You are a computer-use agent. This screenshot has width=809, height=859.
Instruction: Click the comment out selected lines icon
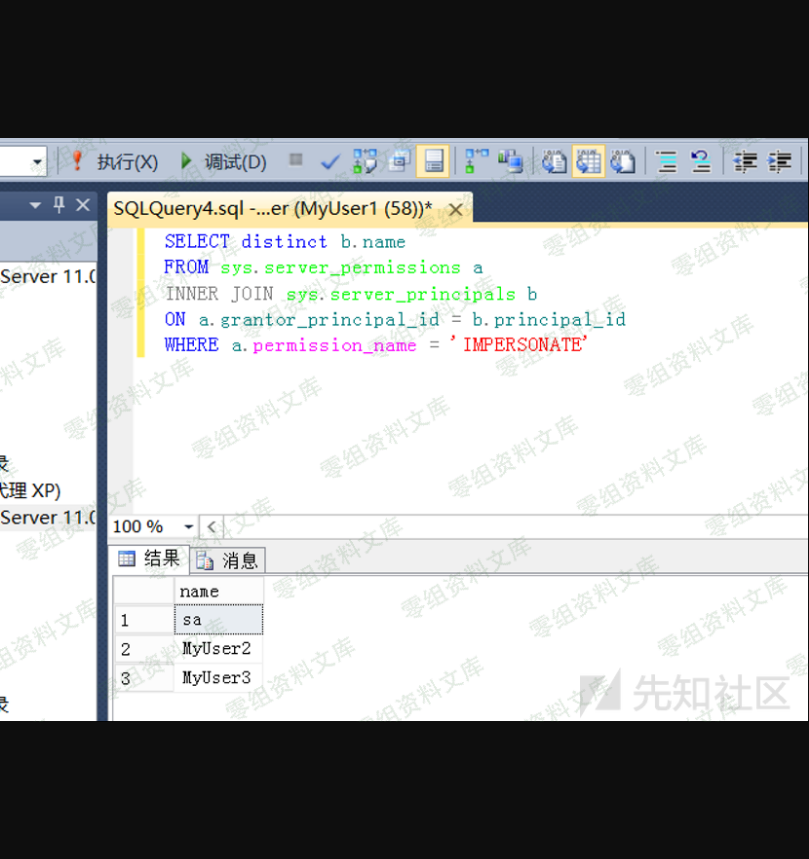pyautogui.click(x=667, y=162)
